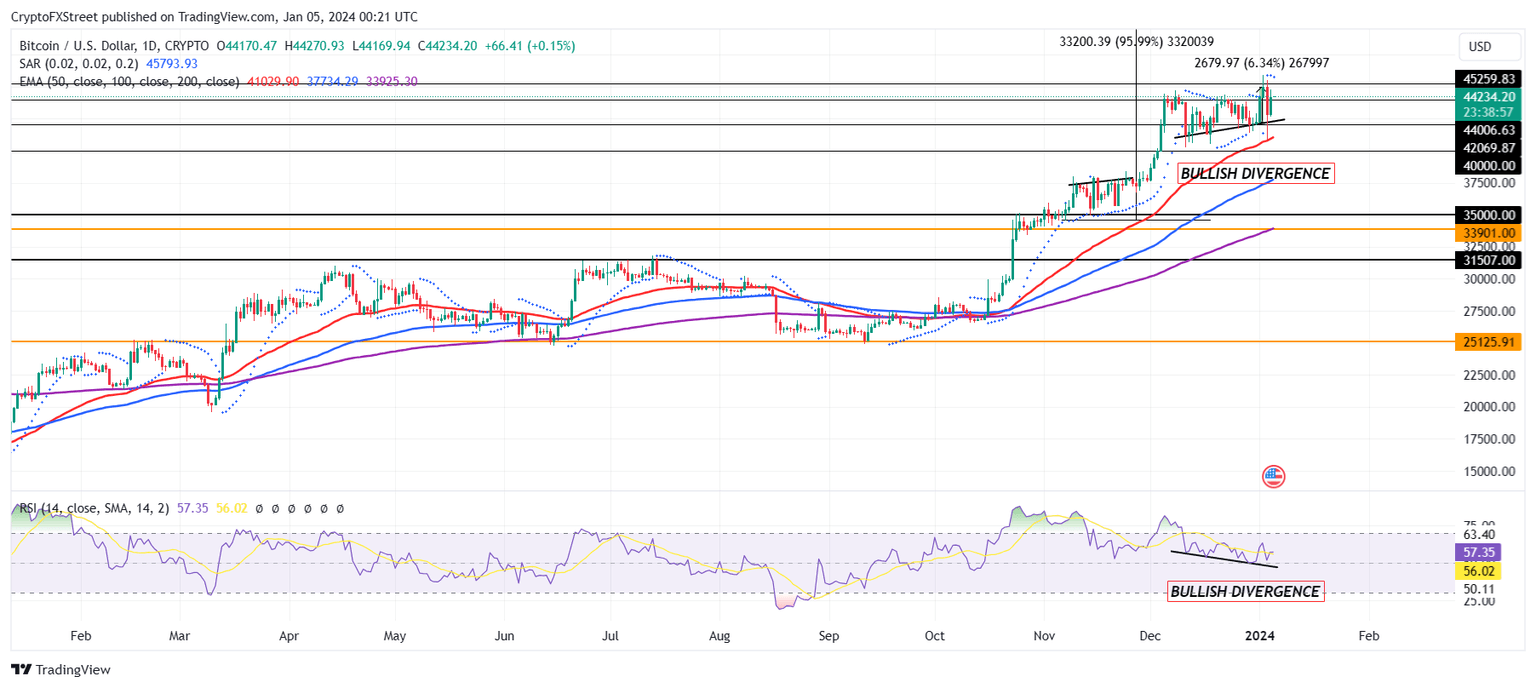Viewport: 1536px width, 688px height.
Task: Click the countdown timer 23:38:57
Action: pos(1487,113)
